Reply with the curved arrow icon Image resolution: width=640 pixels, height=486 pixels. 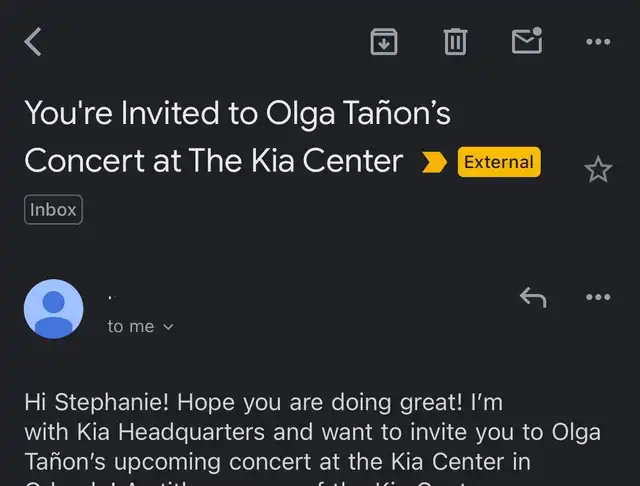point(533,297)
